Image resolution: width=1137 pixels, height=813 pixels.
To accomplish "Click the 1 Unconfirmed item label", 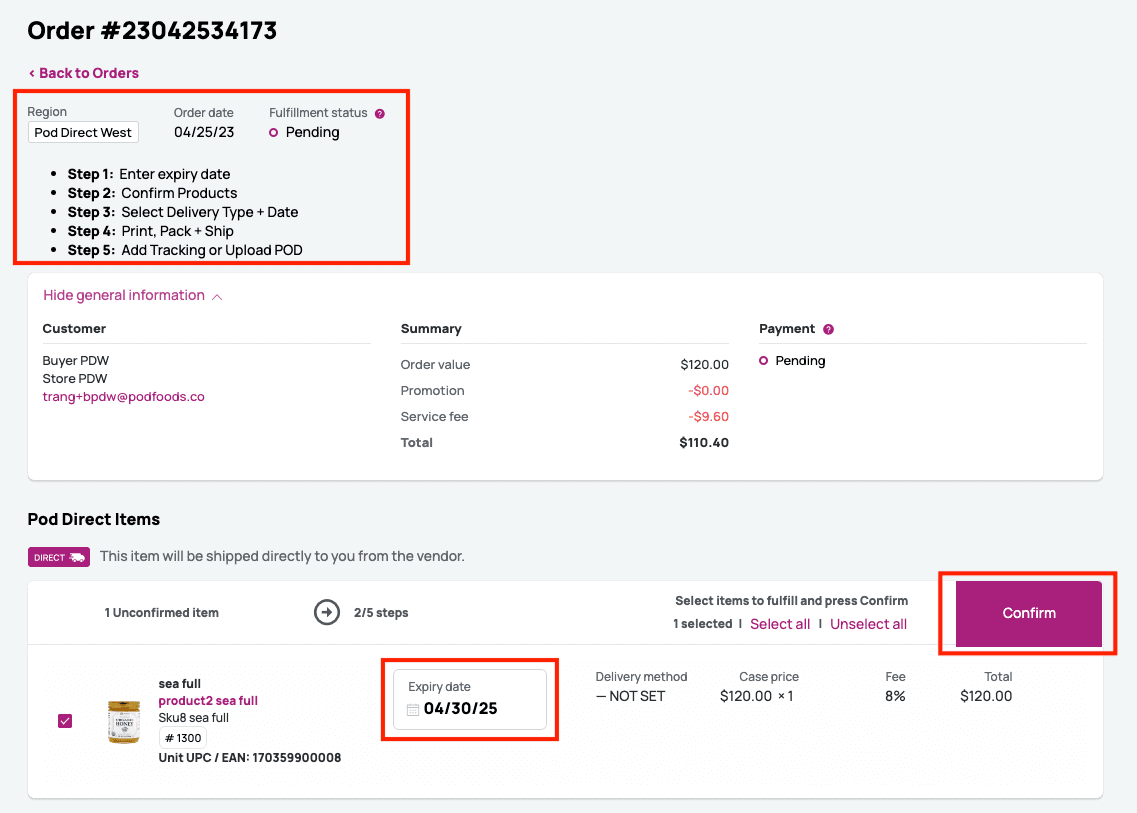I will (x=162, y=613).
